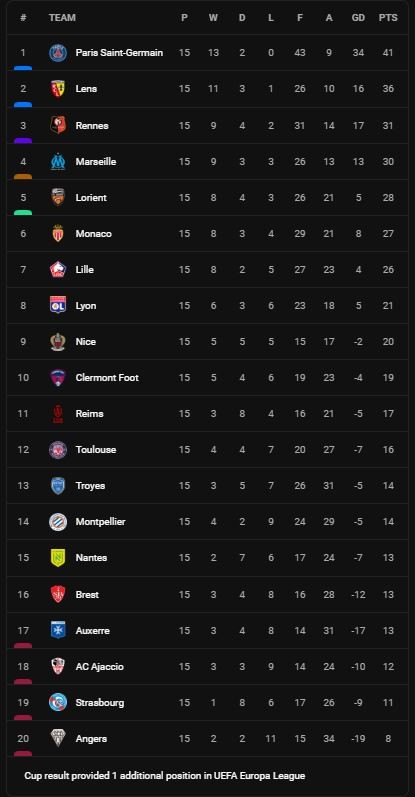Click the Montpellier round crest
This screenshot has width=415, height=797.
tap(58, 522)
